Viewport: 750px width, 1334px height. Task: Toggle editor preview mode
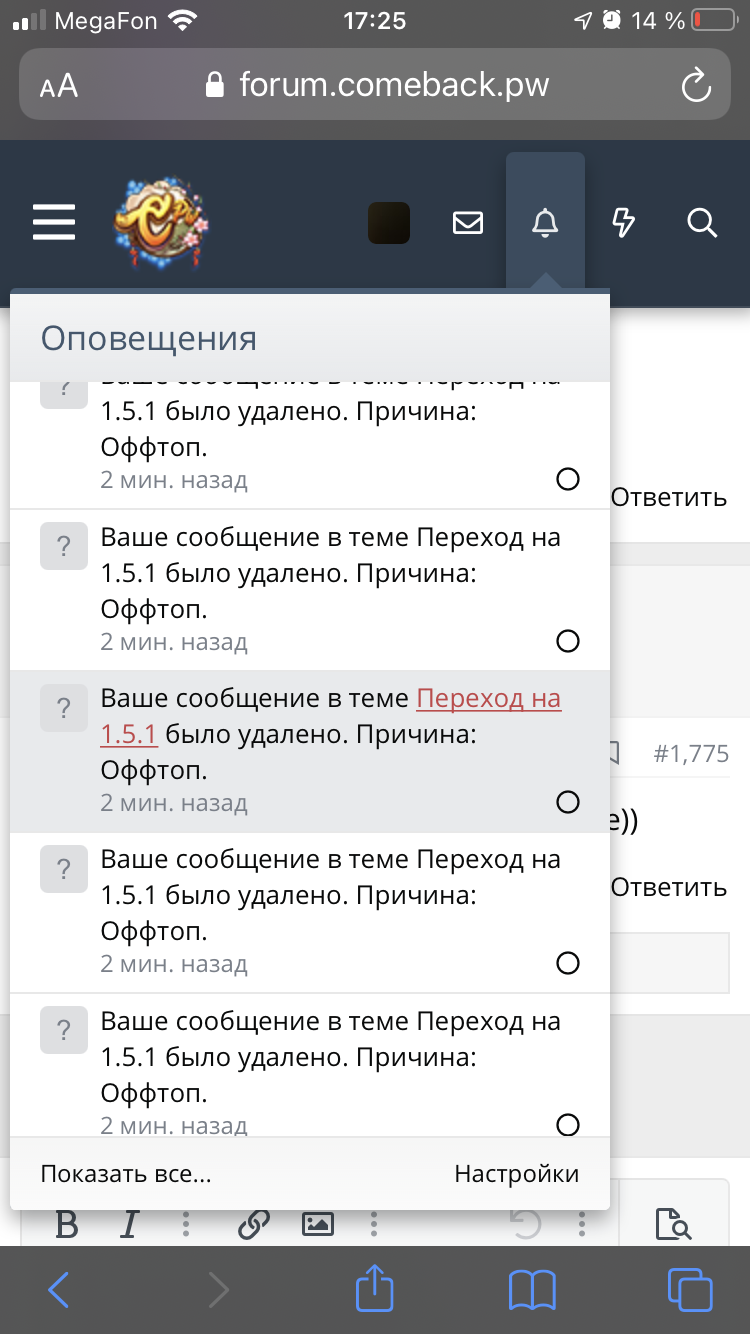[673, 1223]
